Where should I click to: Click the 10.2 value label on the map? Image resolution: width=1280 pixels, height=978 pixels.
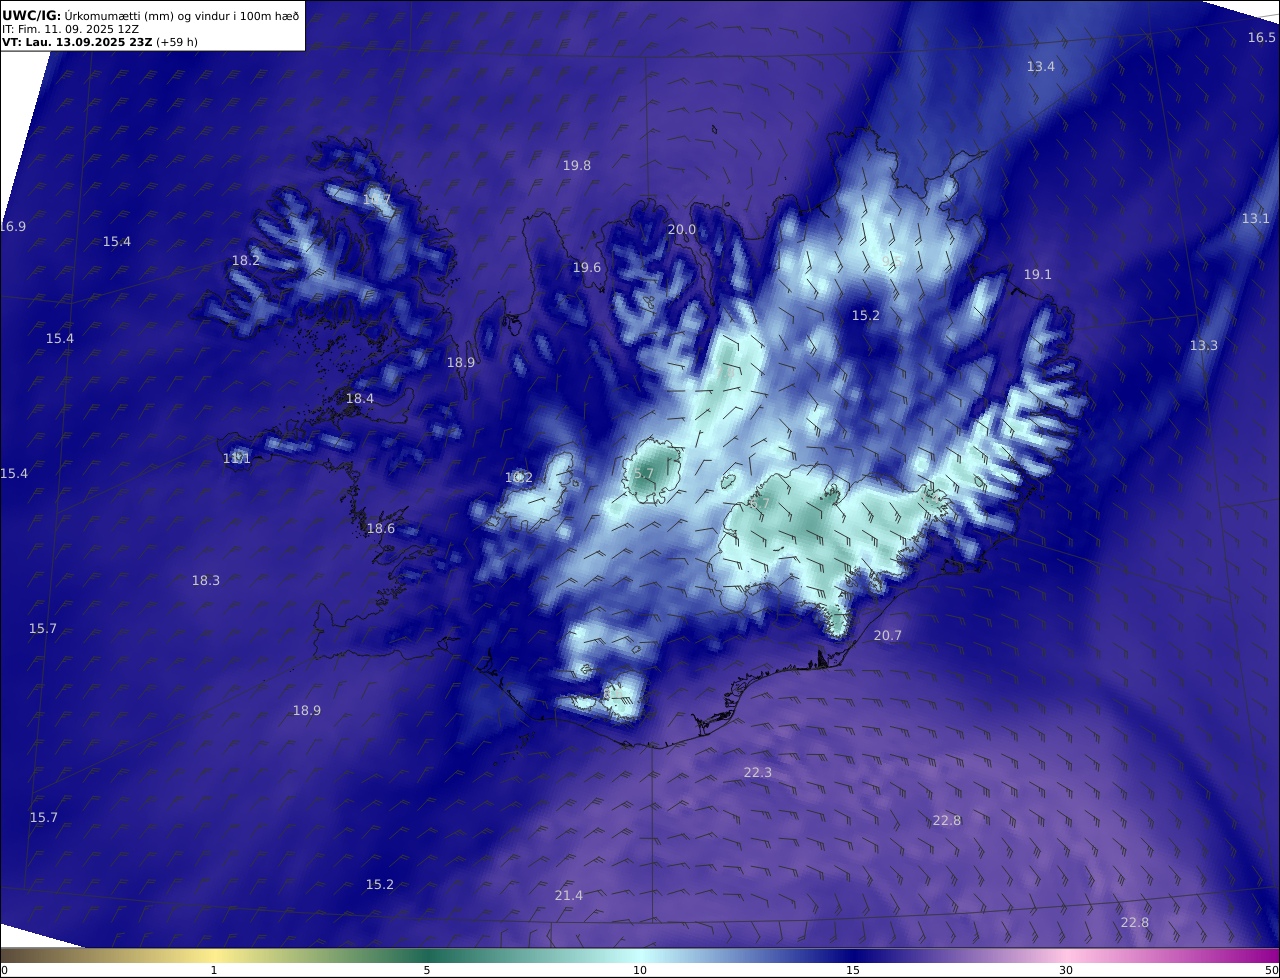(519, 477)
